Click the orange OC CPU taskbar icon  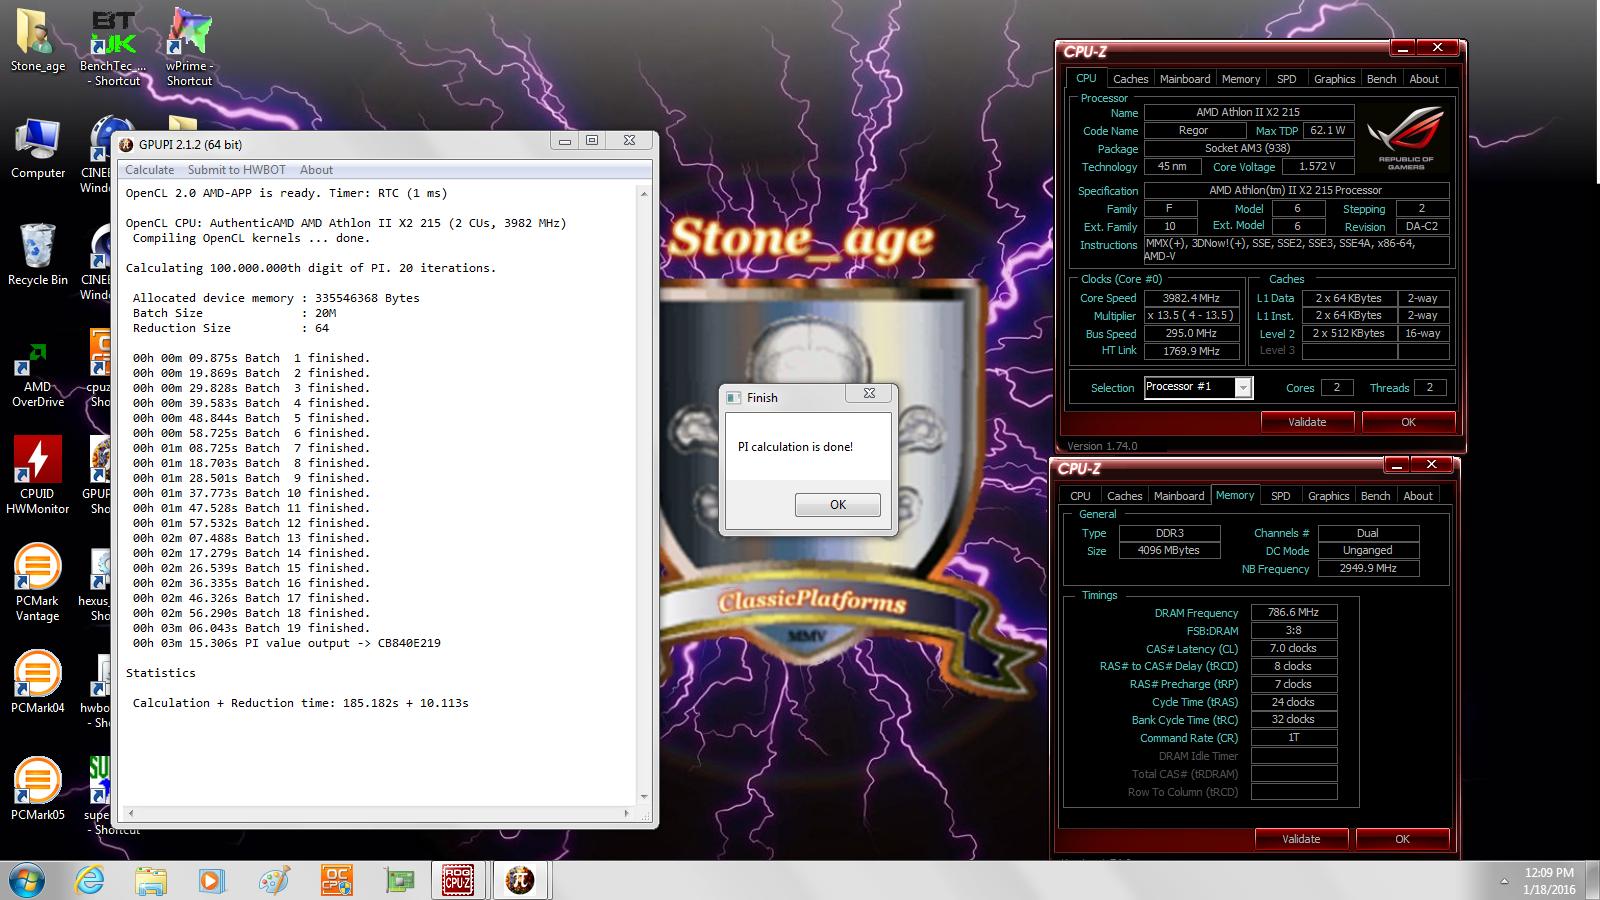pyautogui.click(x=335, y=880)
